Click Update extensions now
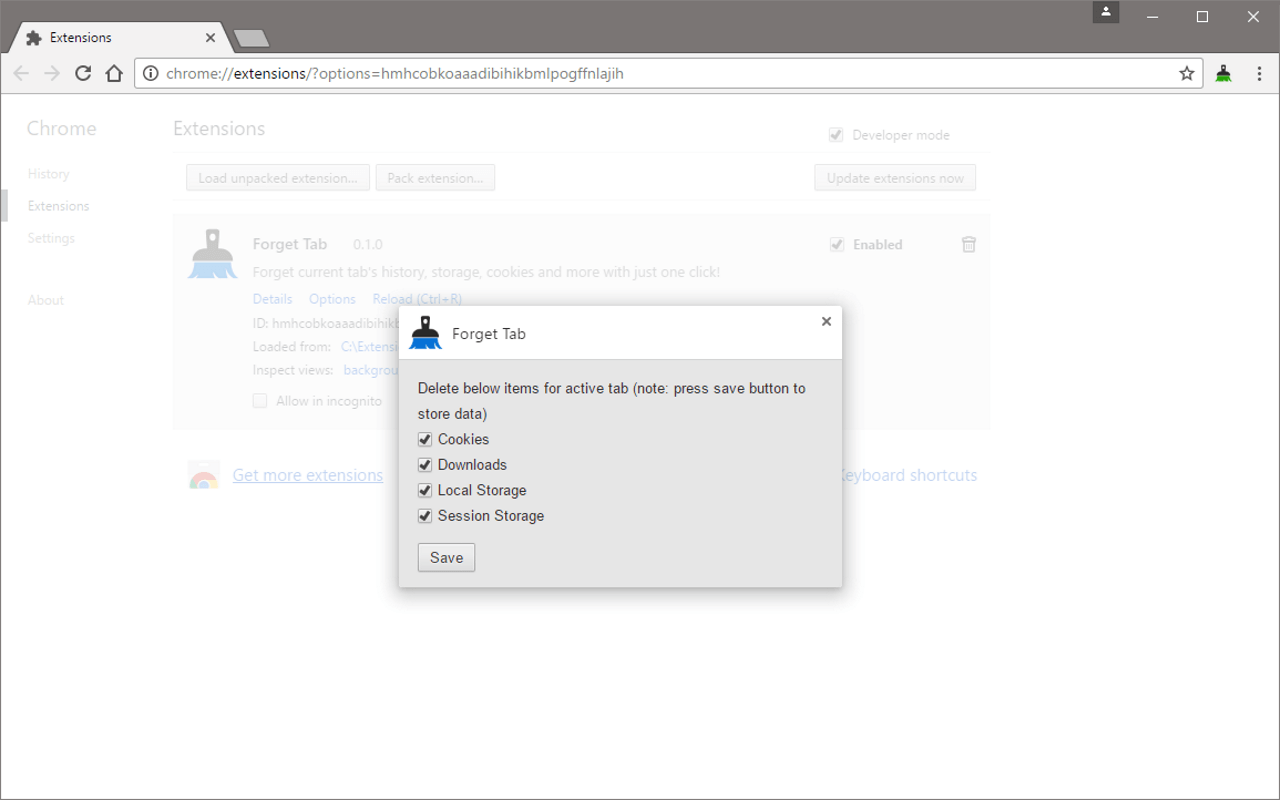1280x800 pixels. pos(895,178)
